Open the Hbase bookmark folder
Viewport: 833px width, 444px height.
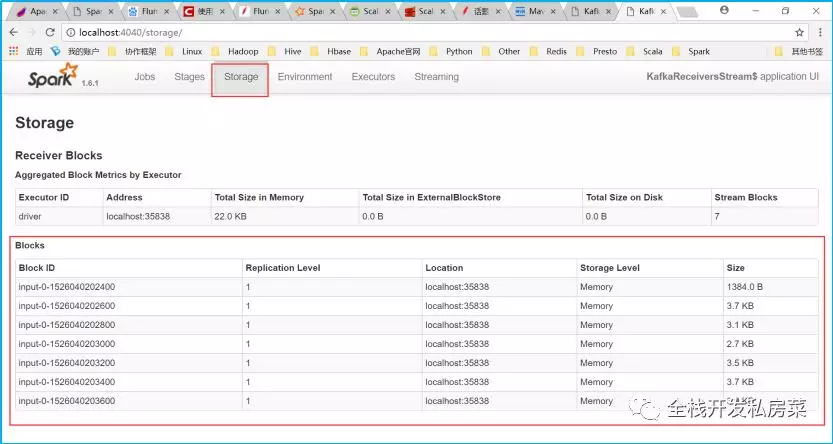click(x=331, y=52)
